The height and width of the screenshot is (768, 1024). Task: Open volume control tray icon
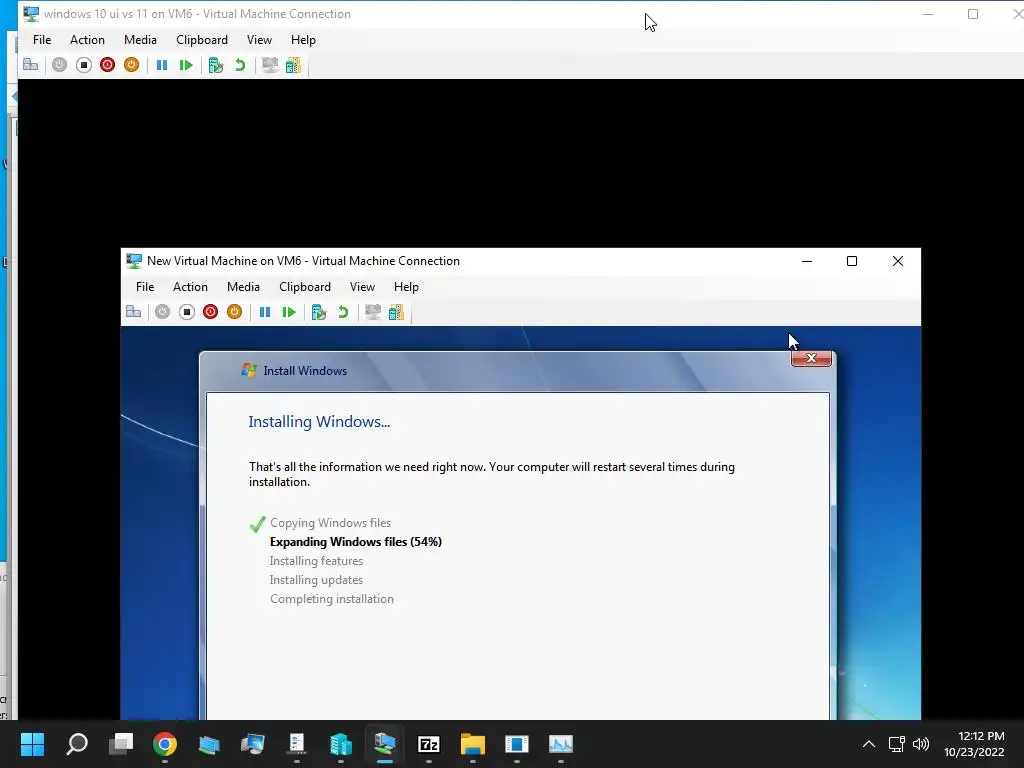[x=921, y=744]
